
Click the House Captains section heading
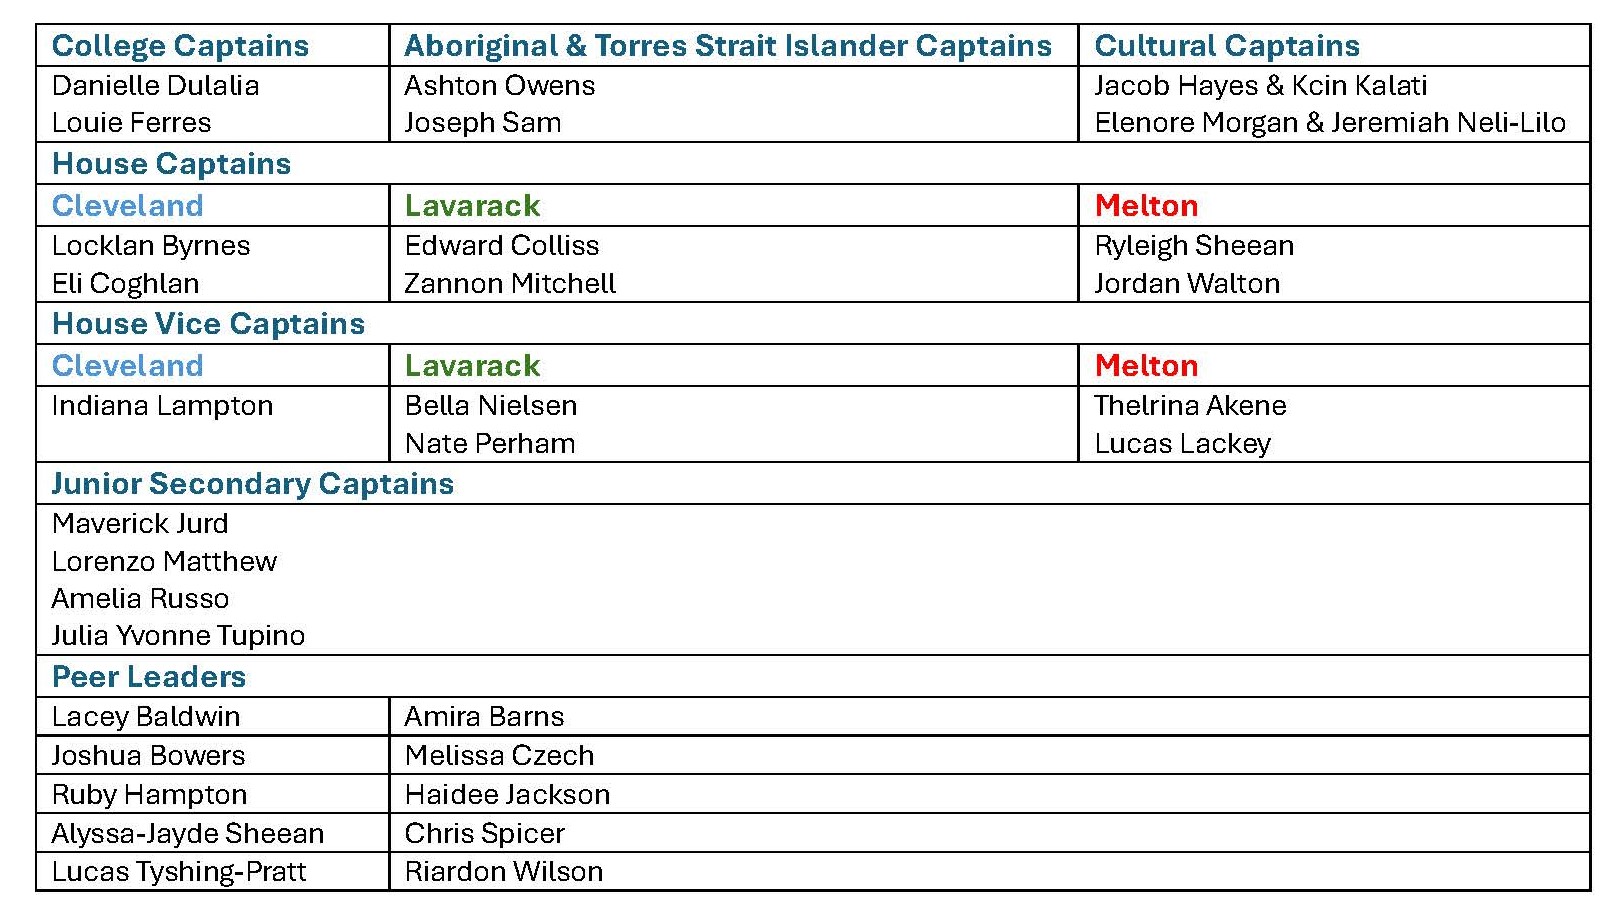point(171,164)
